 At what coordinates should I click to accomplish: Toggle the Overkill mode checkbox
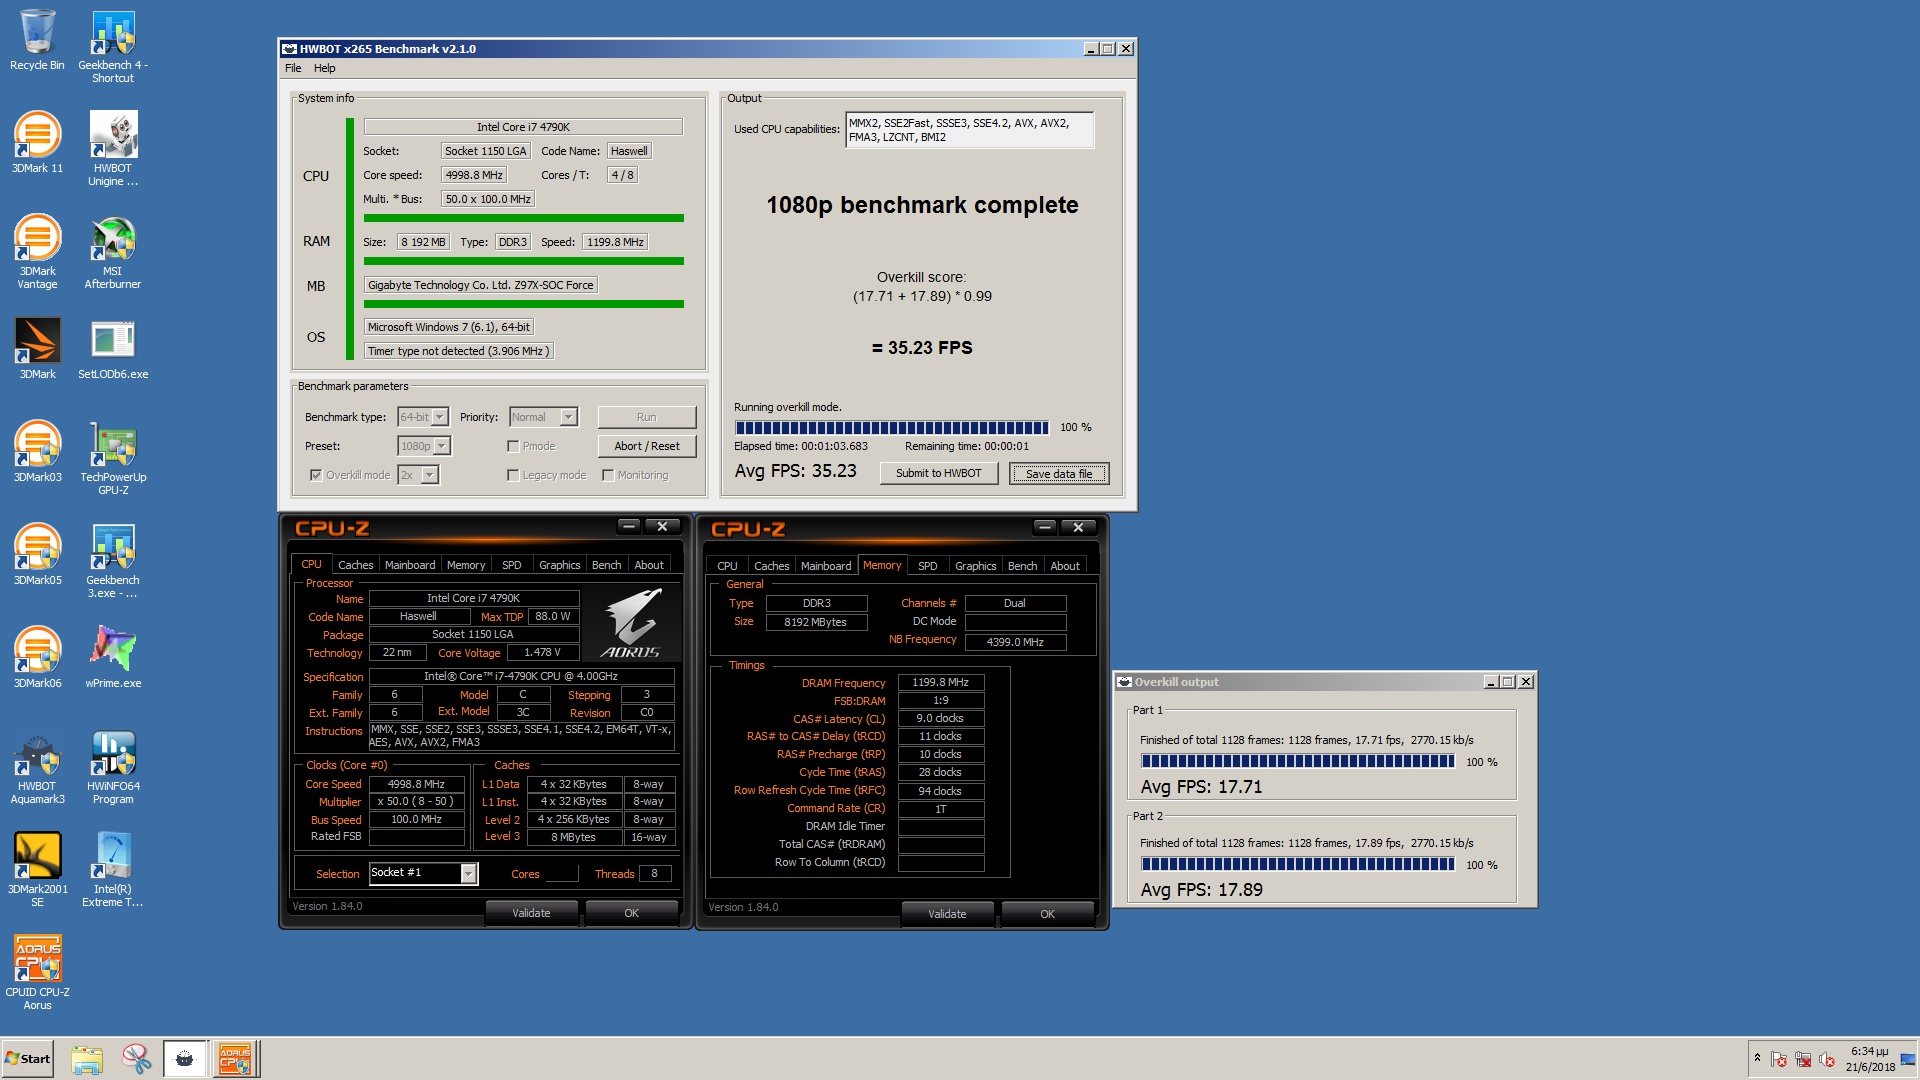click(x=316, y=475)
